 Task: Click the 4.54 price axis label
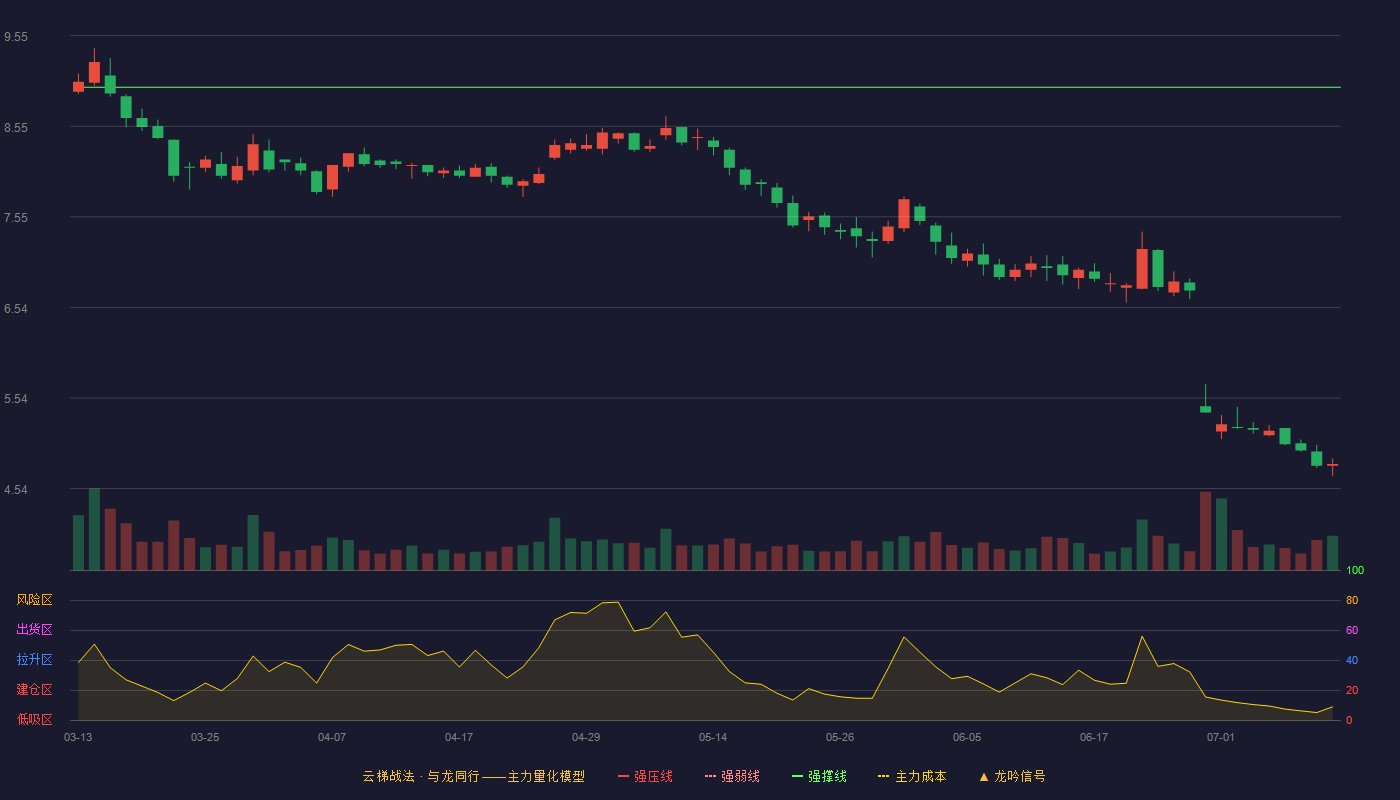click(16, 490)
